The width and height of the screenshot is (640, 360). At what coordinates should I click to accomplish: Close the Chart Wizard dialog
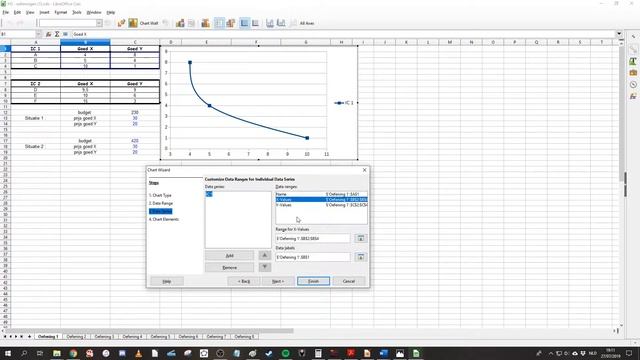[364, 170]
